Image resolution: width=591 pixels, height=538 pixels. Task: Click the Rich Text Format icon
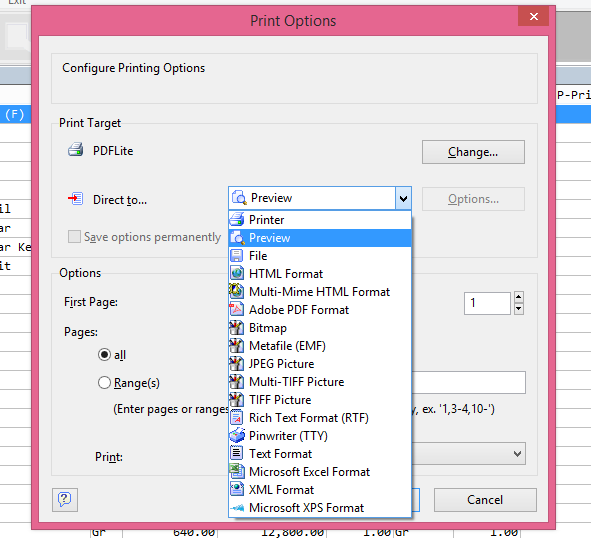pyautogui.click(x=237, y=417)
